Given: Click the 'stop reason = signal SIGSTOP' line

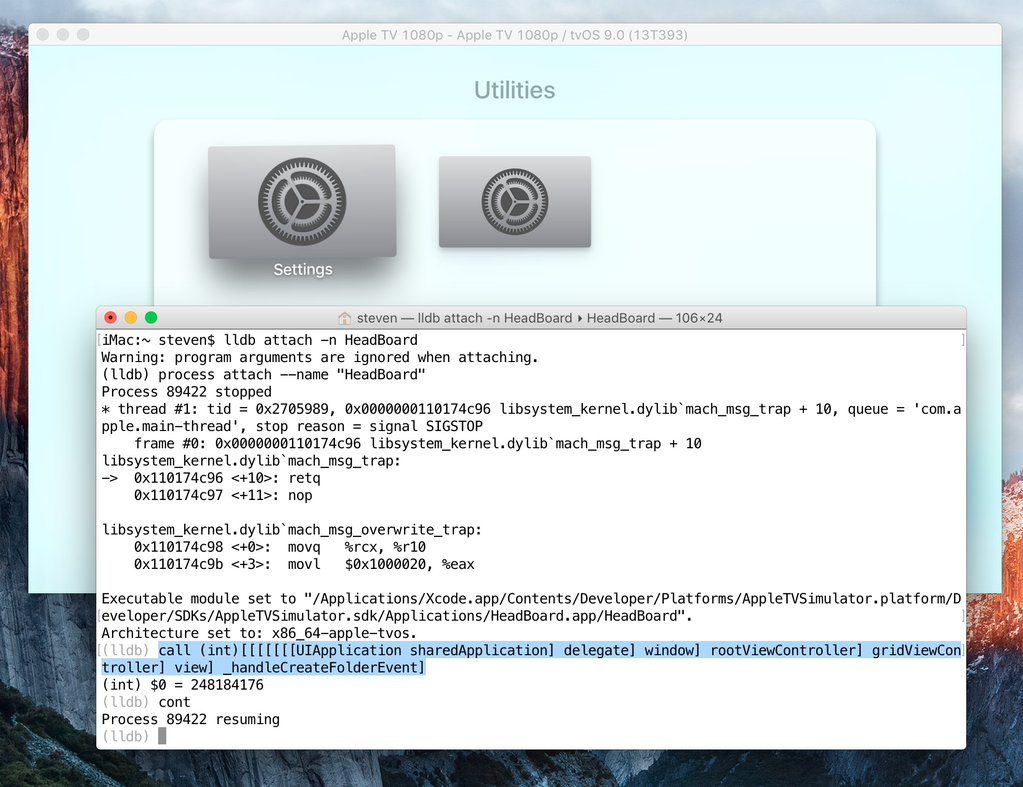Looking at the screenshot, I should (292, 426).
